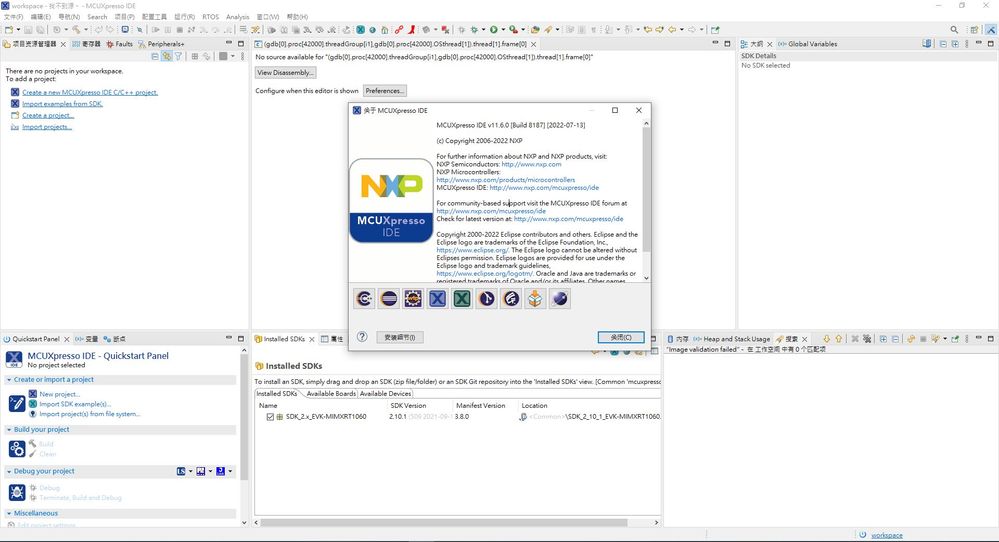
Task: Open dropdown beside build hammer toolbar icon
Action: tap(86, 29)
